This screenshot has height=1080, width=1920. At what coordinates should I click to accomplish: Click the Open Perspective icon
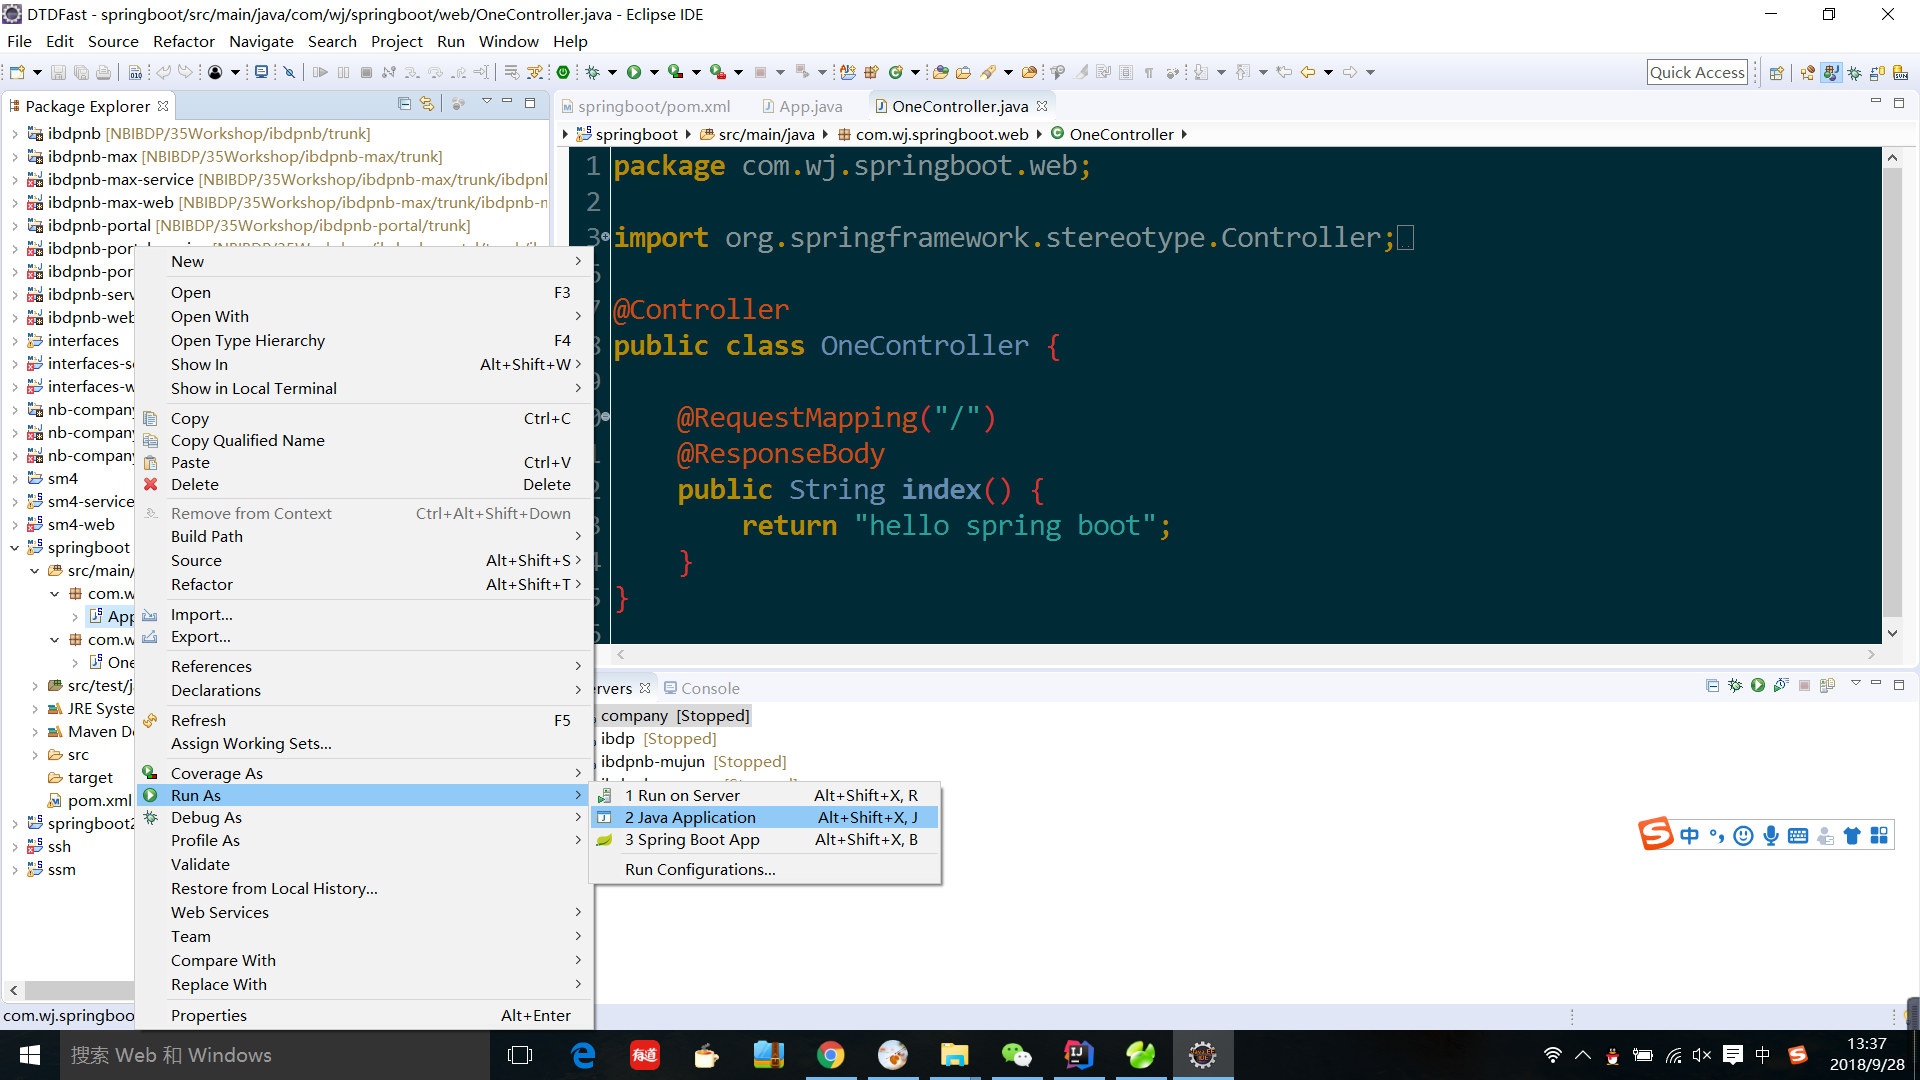[x=1777, y=73]
